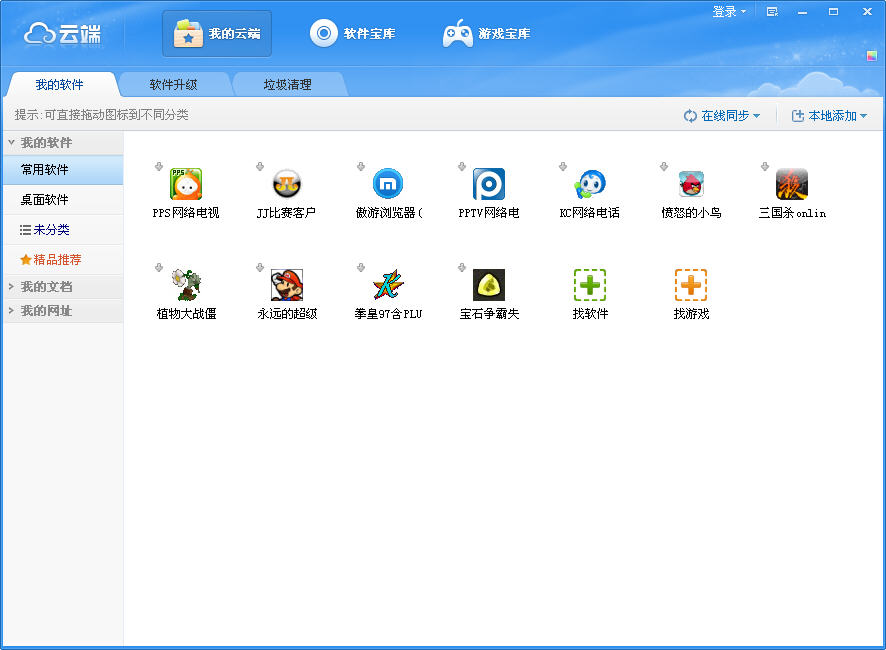Switch to the 垃圾清理 tab

pos(288,85)
